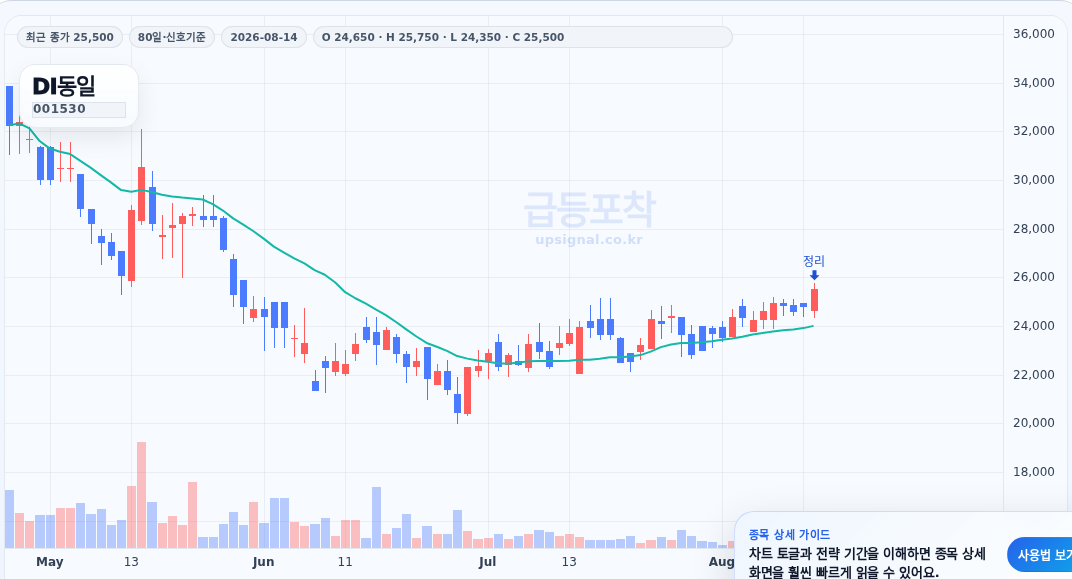Click the 정리 signal marker arrow
Viewport: 1072px width, 579px height.
coord(814,275)
